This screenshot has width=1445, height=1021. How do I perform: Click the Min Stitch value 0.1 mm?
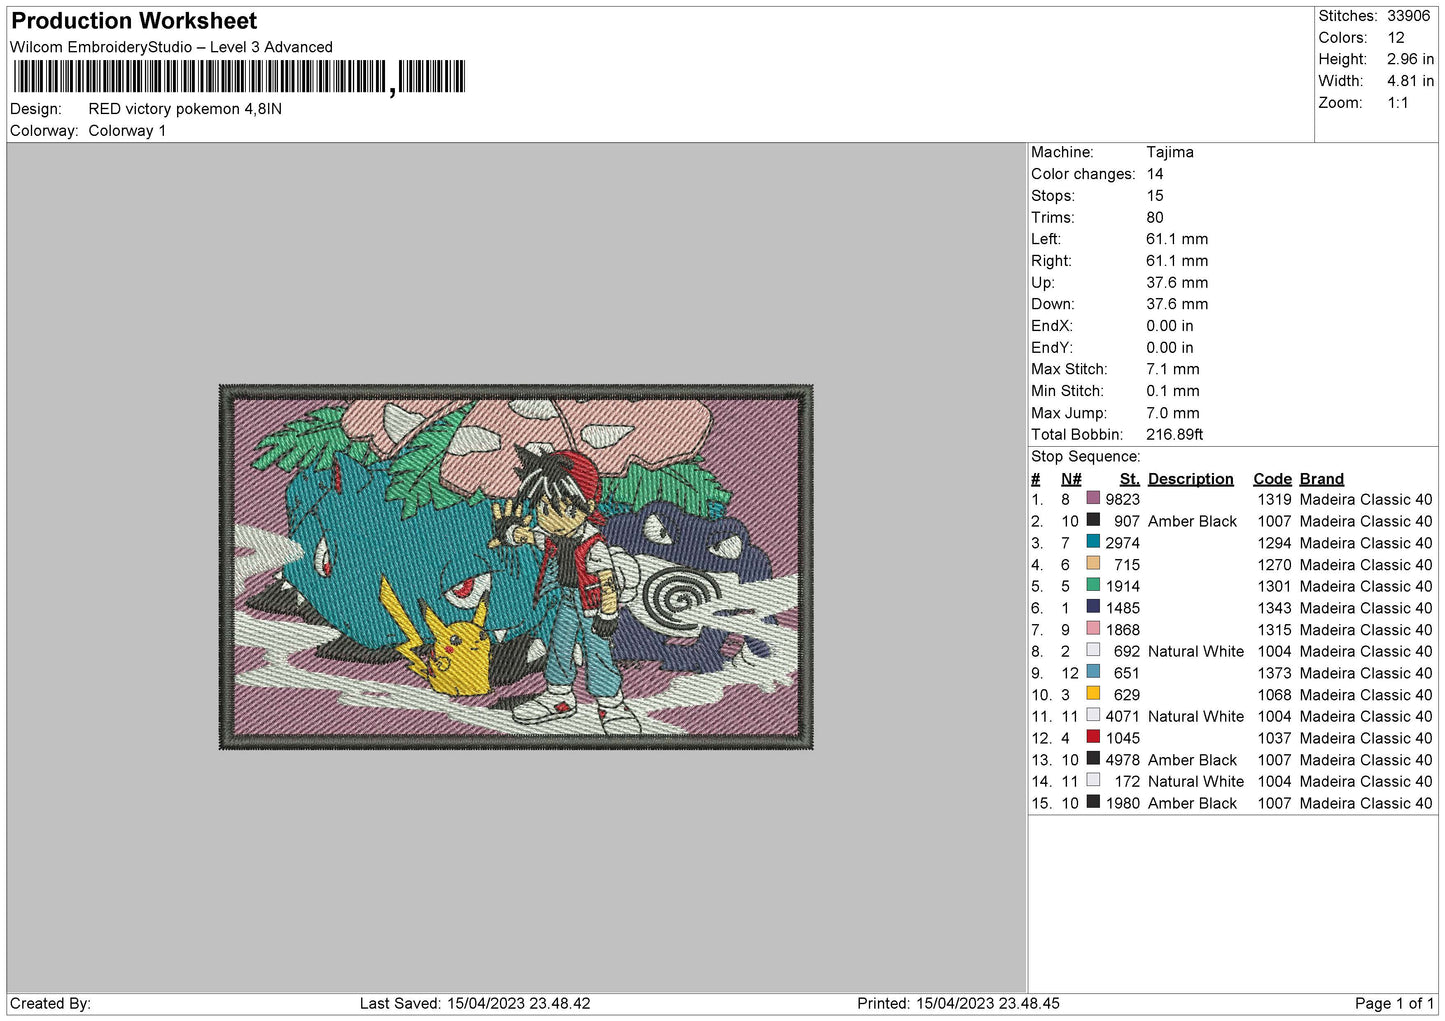click(1173, 391)
